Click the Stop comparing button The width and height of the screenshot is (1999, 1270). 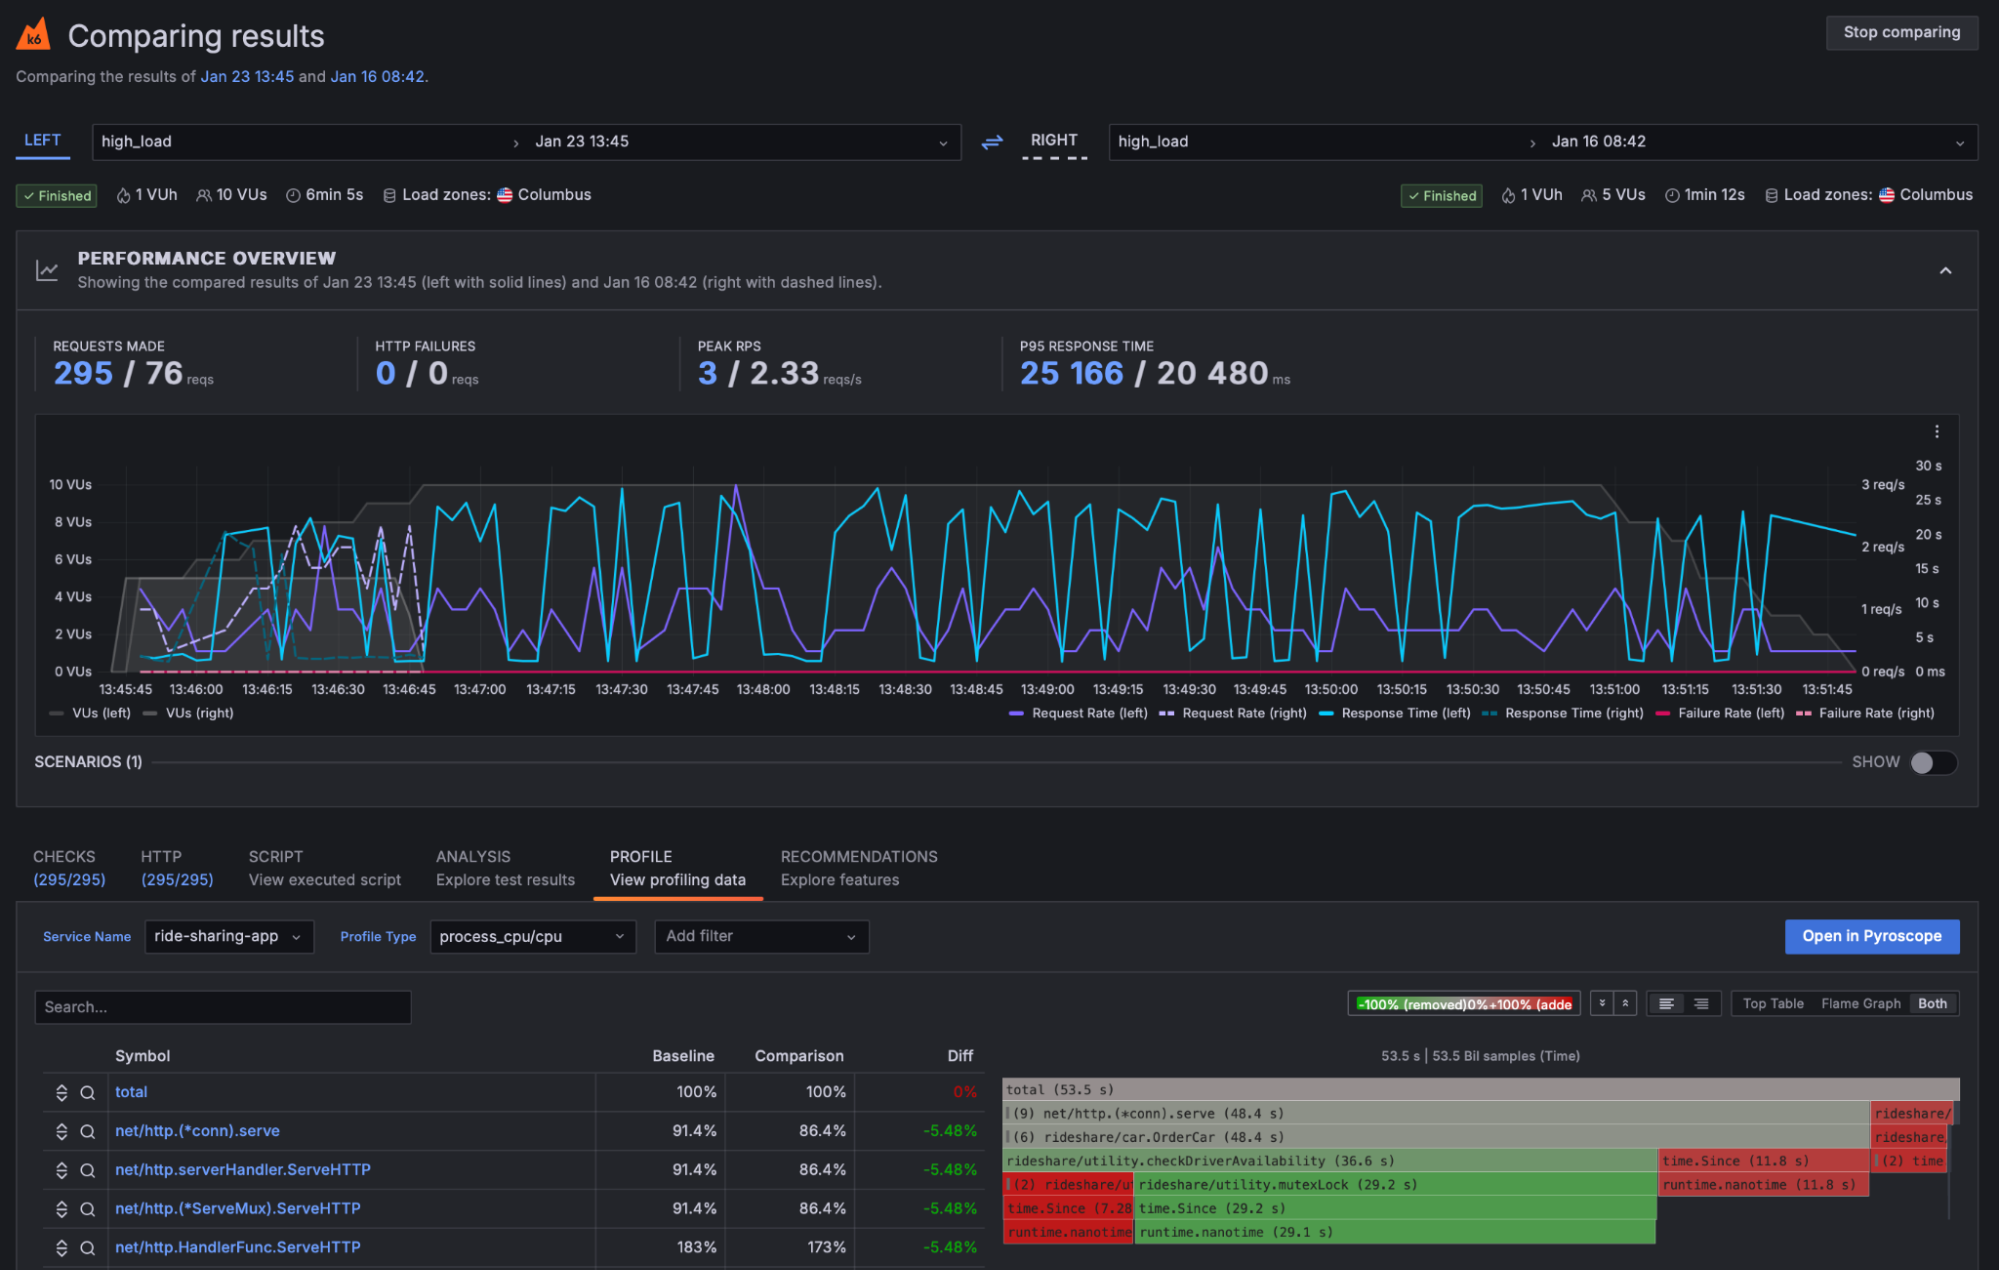[x=1900, y=32]
